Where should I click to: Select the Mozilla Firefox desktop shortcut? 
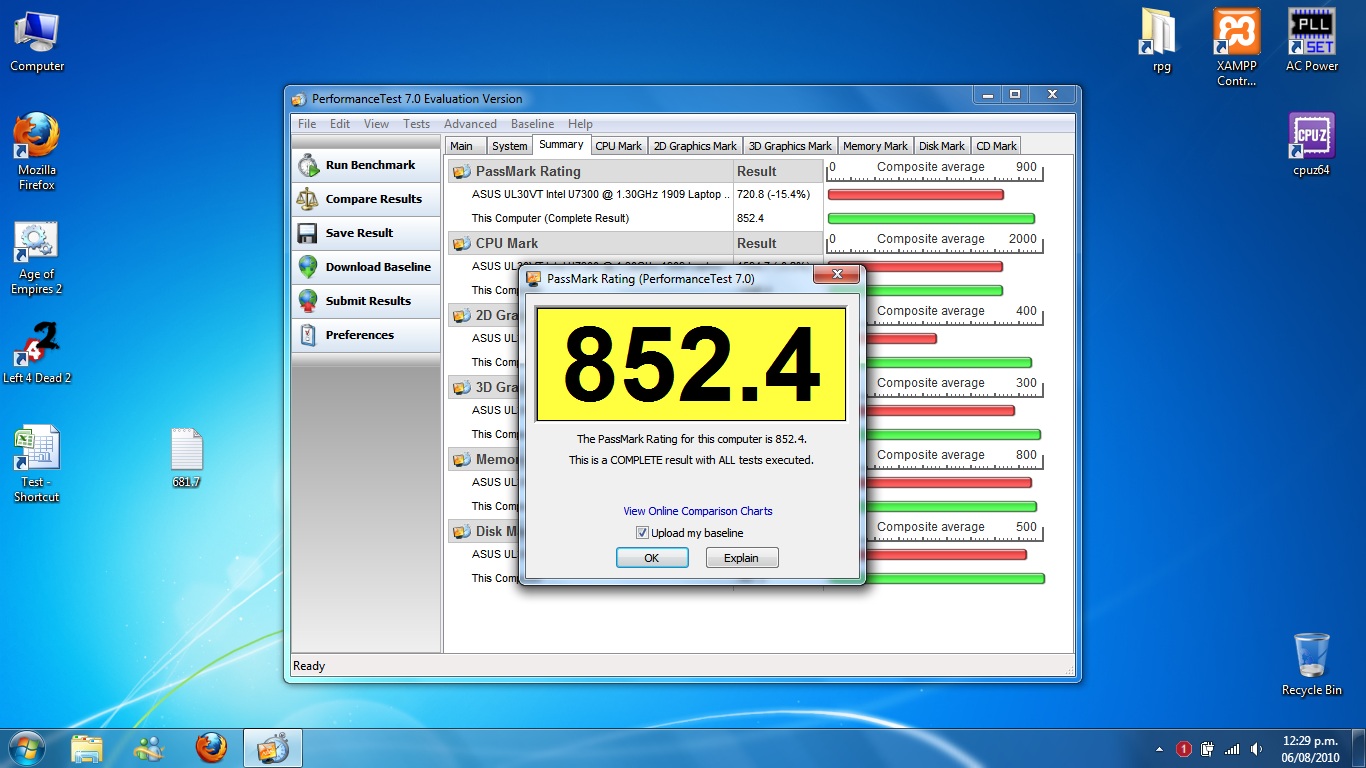[37, 152]
